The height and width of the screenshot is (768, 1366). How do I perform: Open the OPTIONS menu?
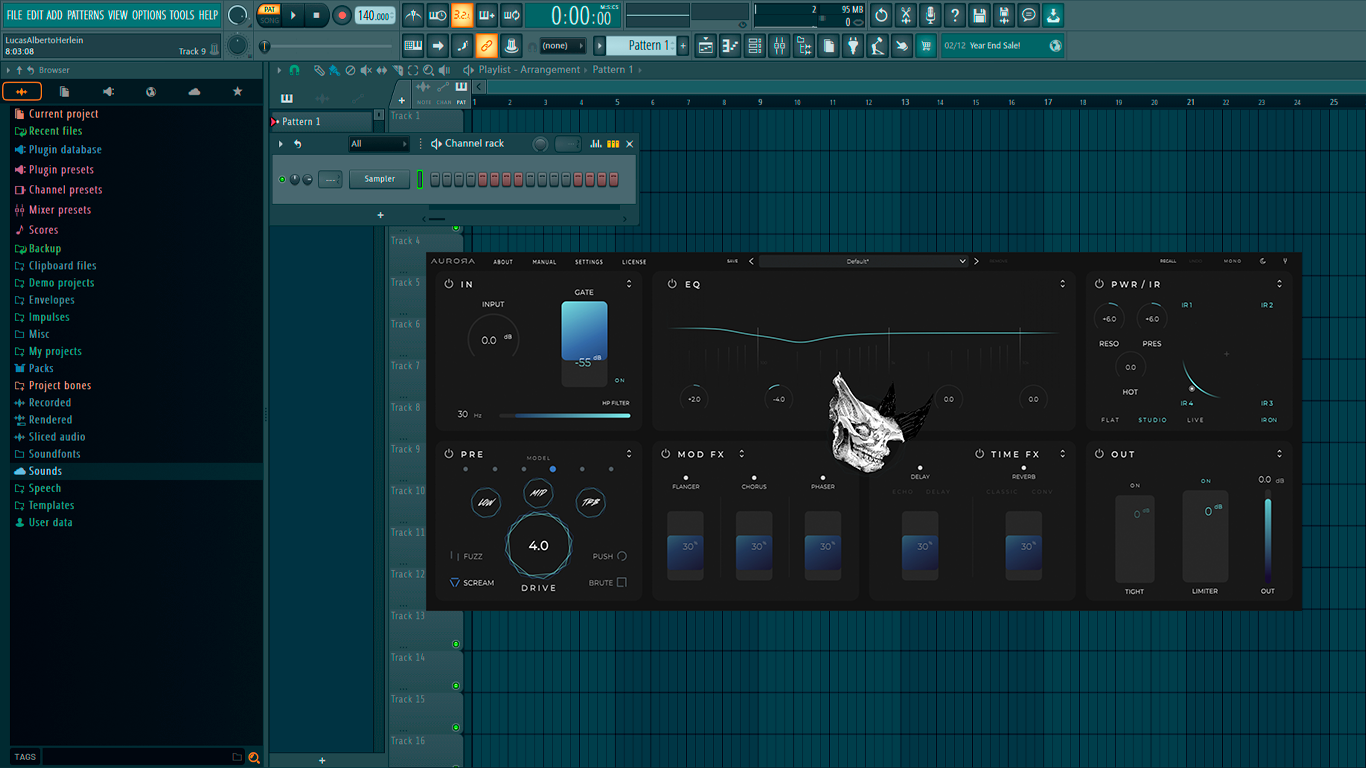(148, 15)
